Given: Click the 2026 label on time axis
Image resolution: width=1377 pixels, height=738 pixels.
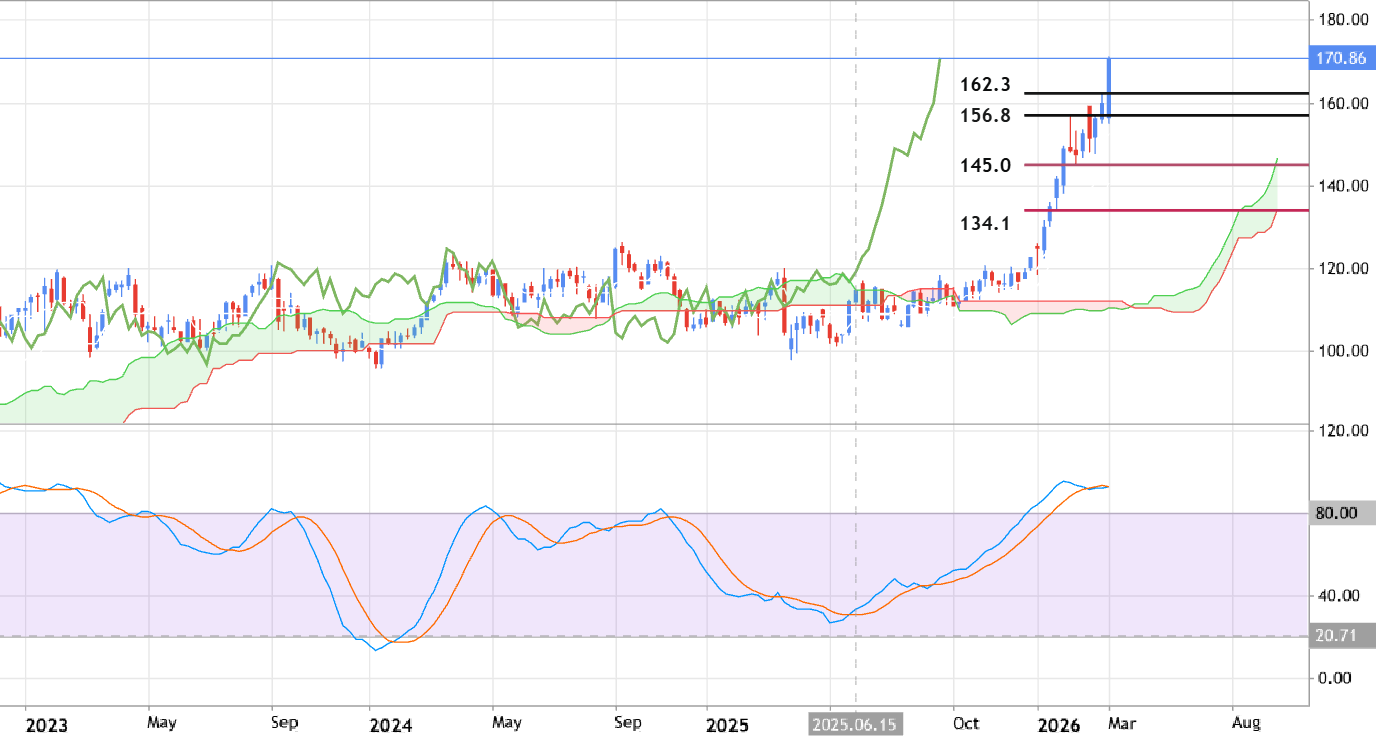Looking at the screenshot, I should [x=1059, y=723].
